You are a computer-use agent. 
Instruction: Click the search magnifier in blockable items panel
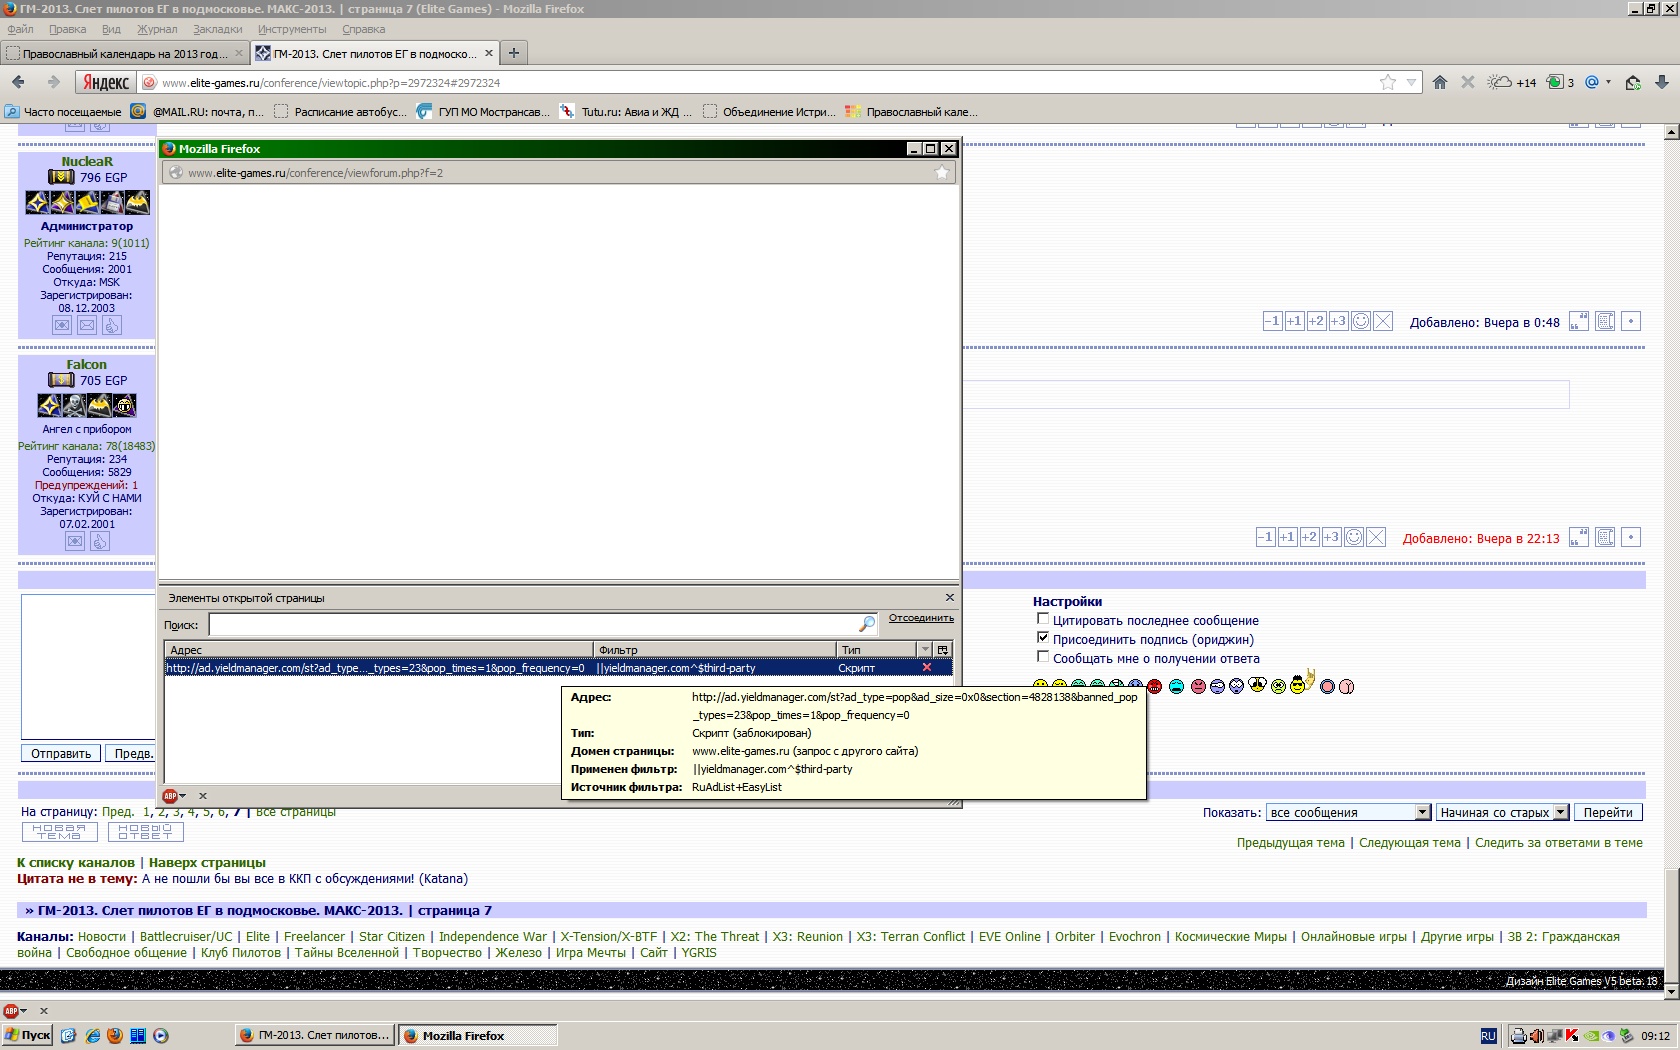[x=867, y=625]
